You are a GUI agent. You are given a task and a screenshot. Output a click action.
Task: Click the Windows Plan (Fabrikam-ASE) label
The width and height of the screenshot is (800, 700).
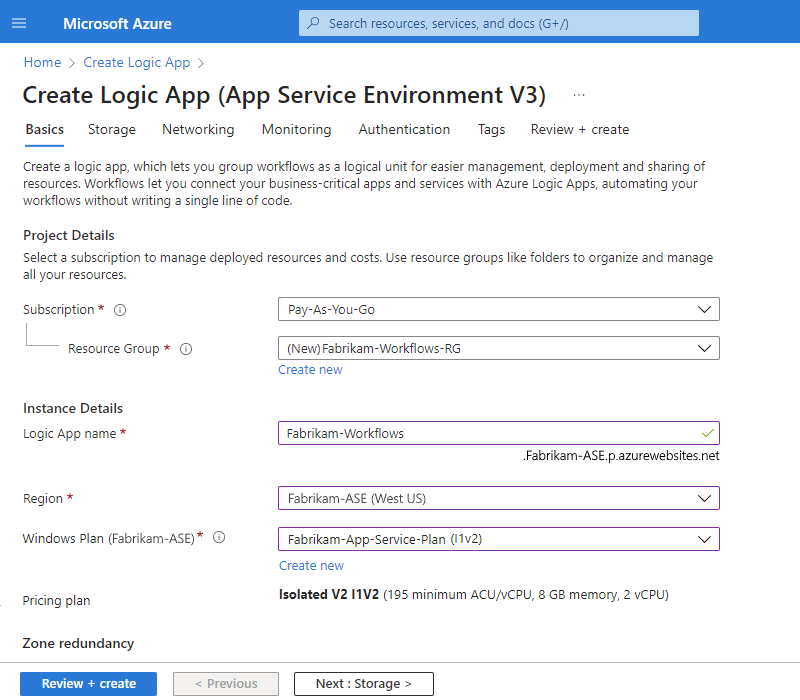109,539
